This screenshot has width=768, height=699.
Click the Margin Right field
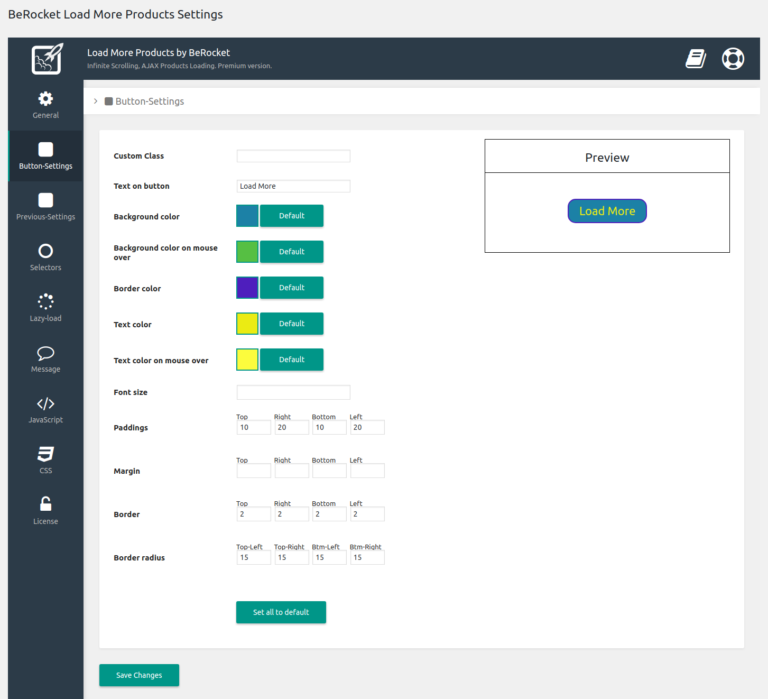click(291, 471)
